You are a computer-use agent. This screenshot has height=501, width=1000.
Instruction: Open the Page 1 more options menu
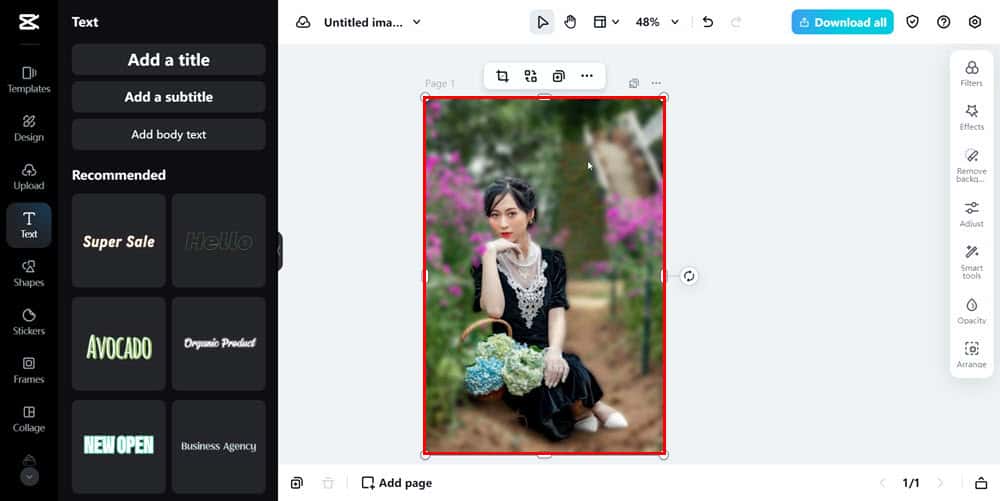point(656,84)
